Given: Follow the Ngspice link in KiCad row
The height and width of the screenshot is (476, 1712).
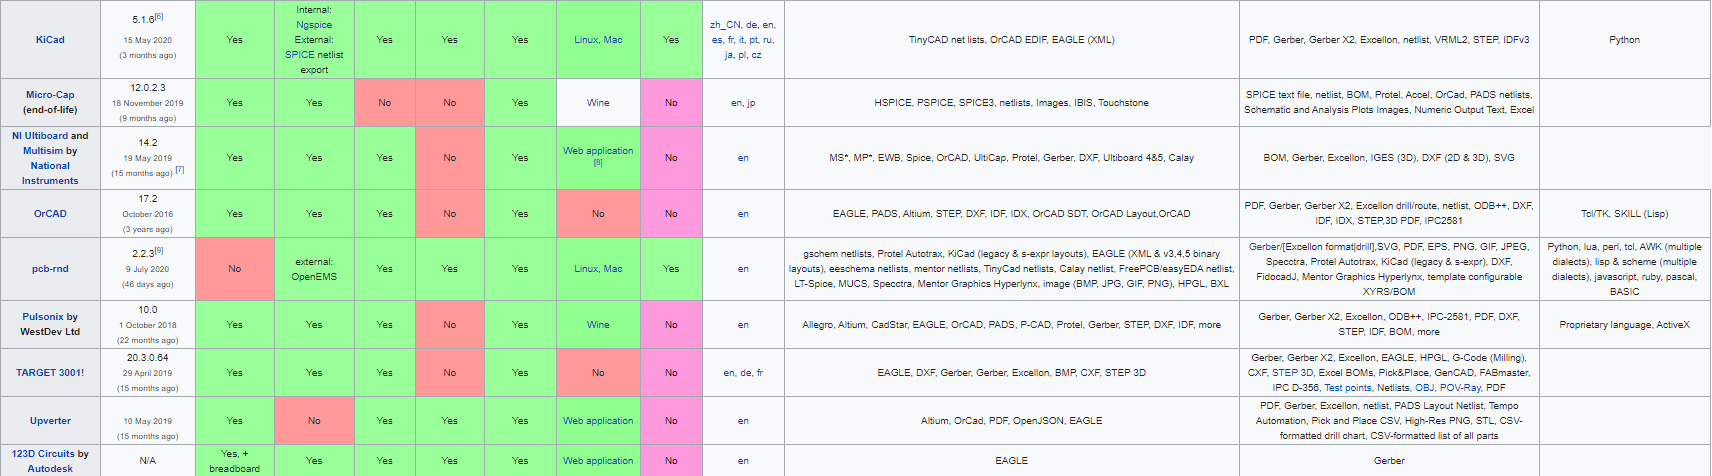Looking at the screenshot, I should (x=314, y=25).
